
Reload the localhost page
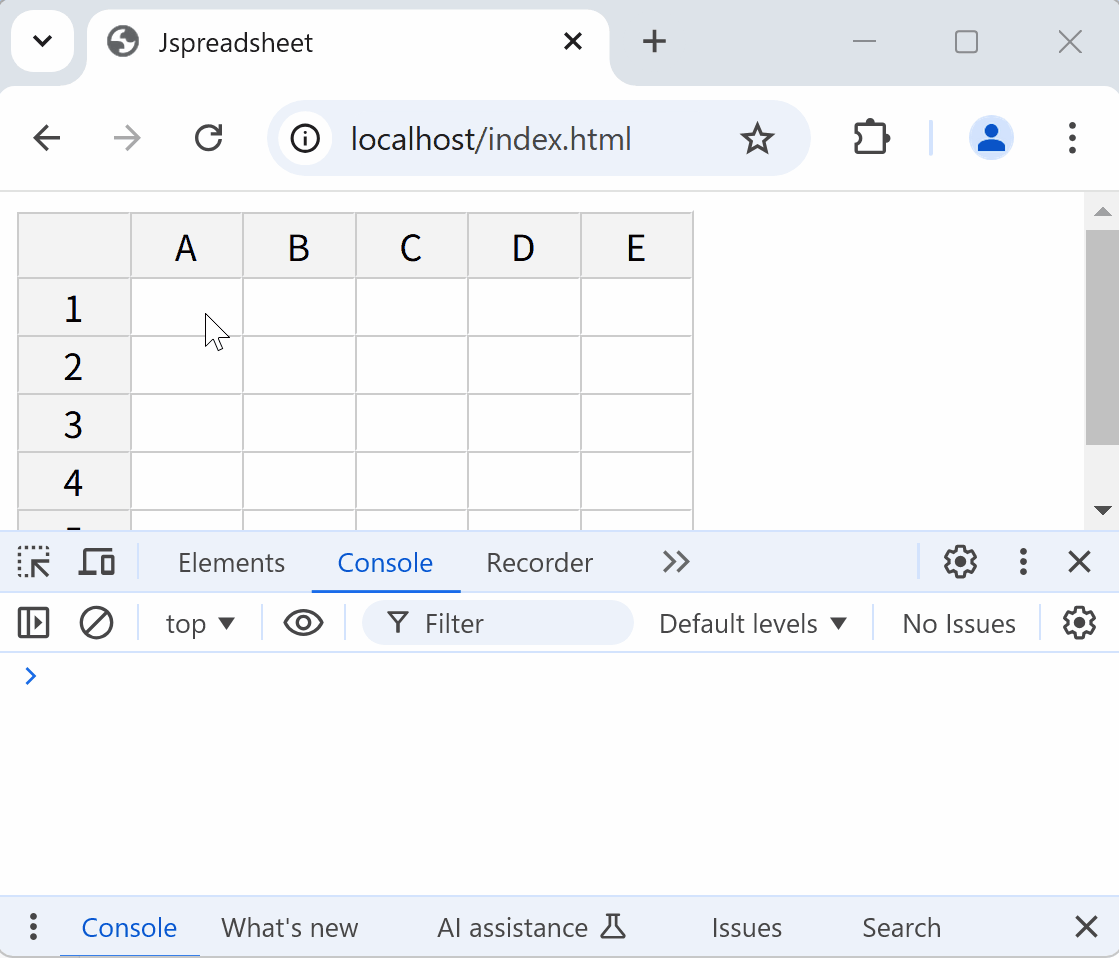coord(208,138)
